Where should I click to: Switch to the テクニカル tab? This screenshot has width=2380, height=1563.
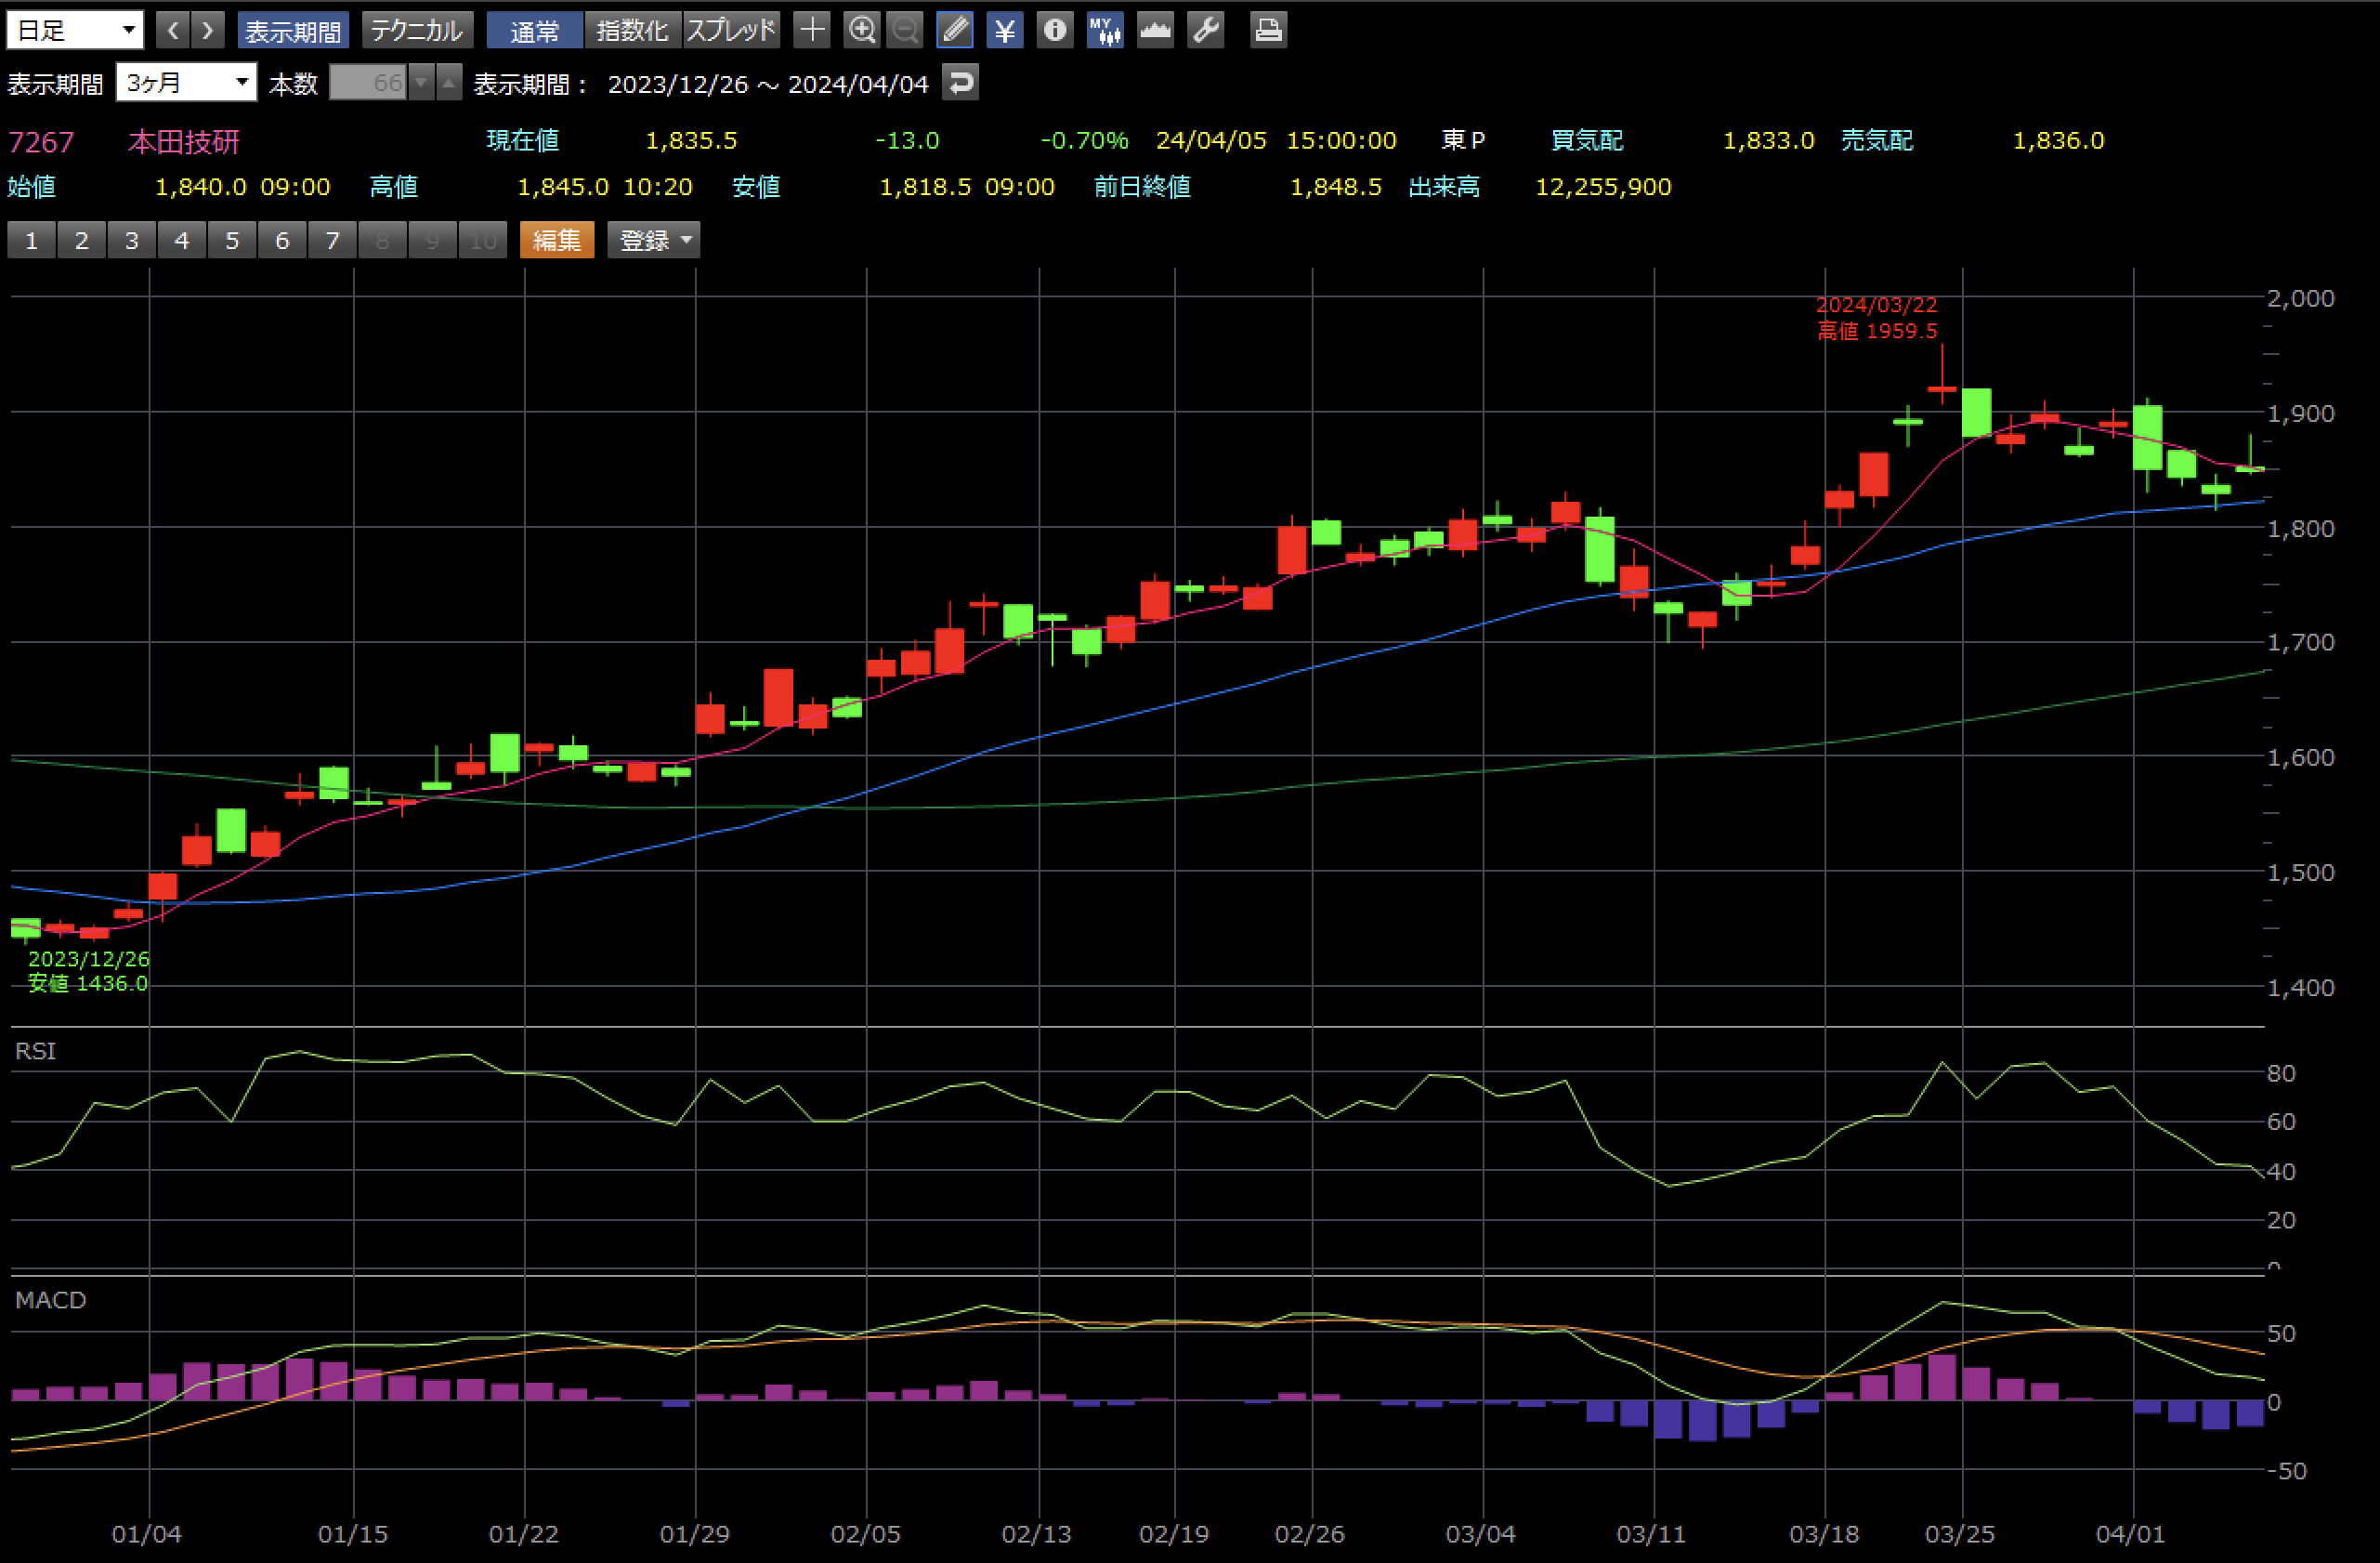coord(416,31)
